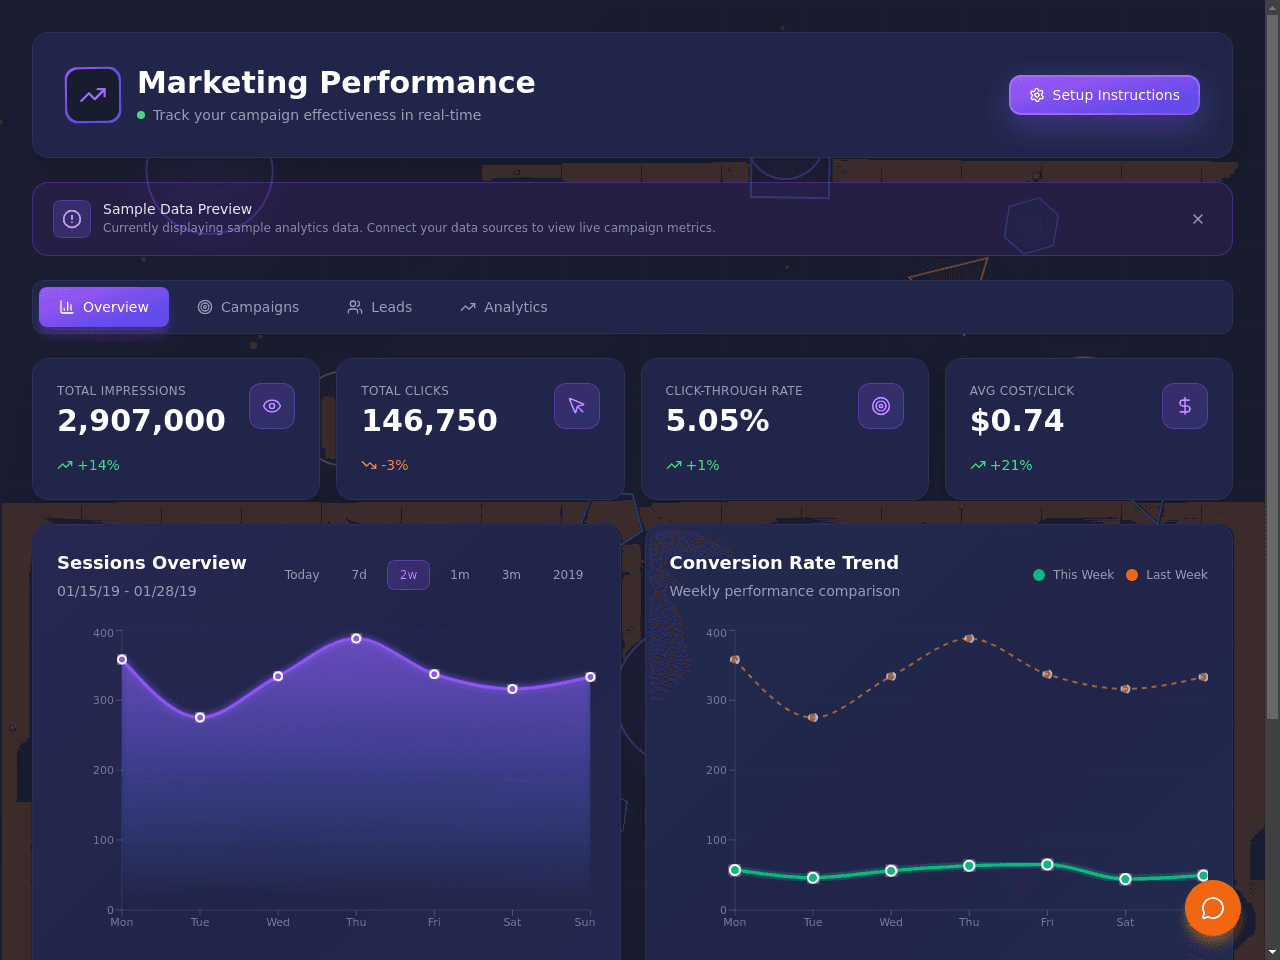Open the orange chat bubble widget
Viewport: 1280px width, 960px height.
click(x=1213, y=908)
